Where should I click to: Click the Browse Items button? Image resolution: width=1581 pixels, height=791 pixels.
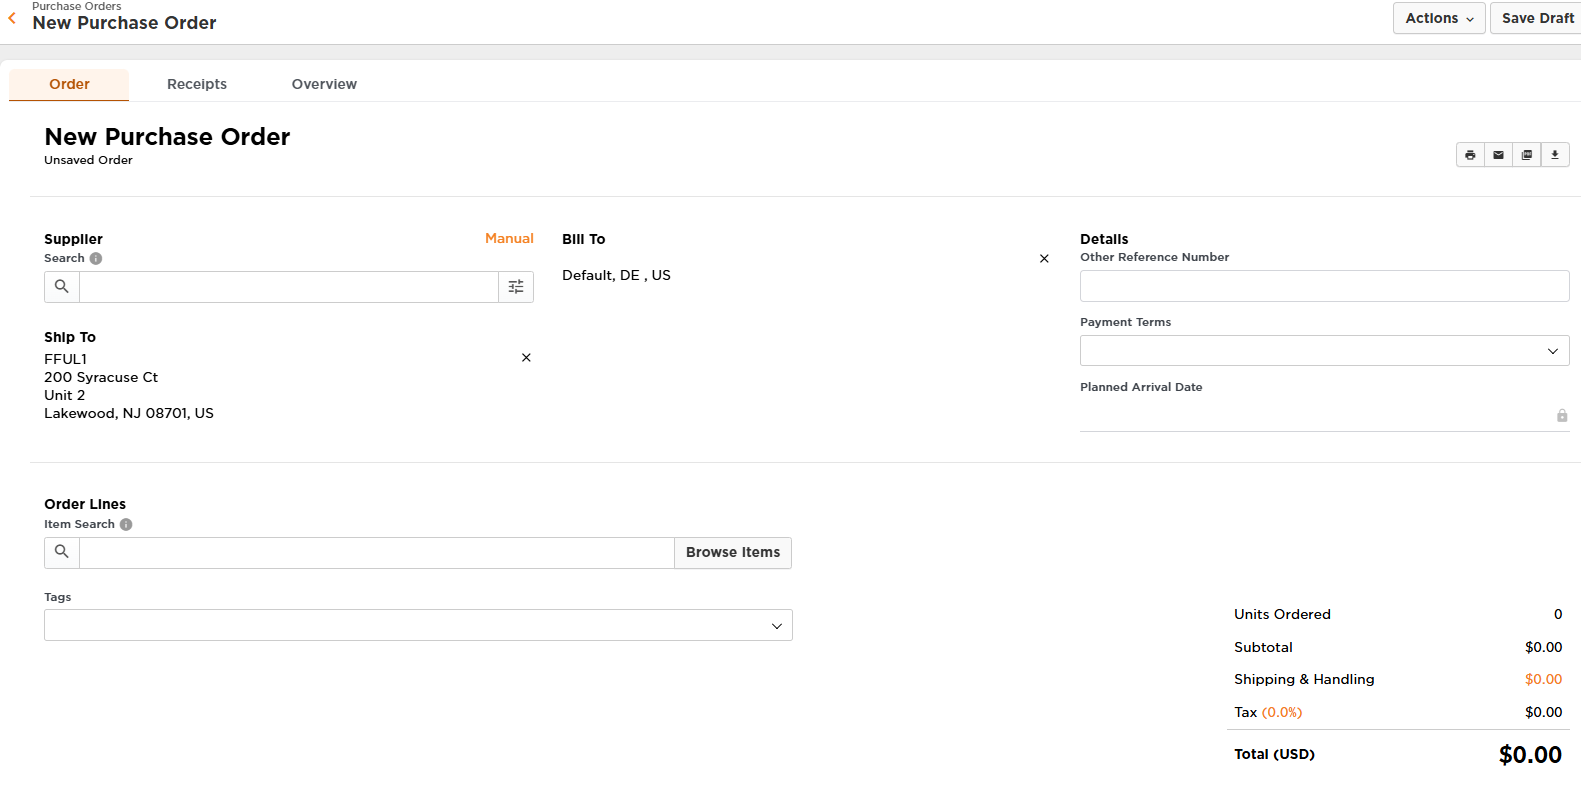point(733,553)
